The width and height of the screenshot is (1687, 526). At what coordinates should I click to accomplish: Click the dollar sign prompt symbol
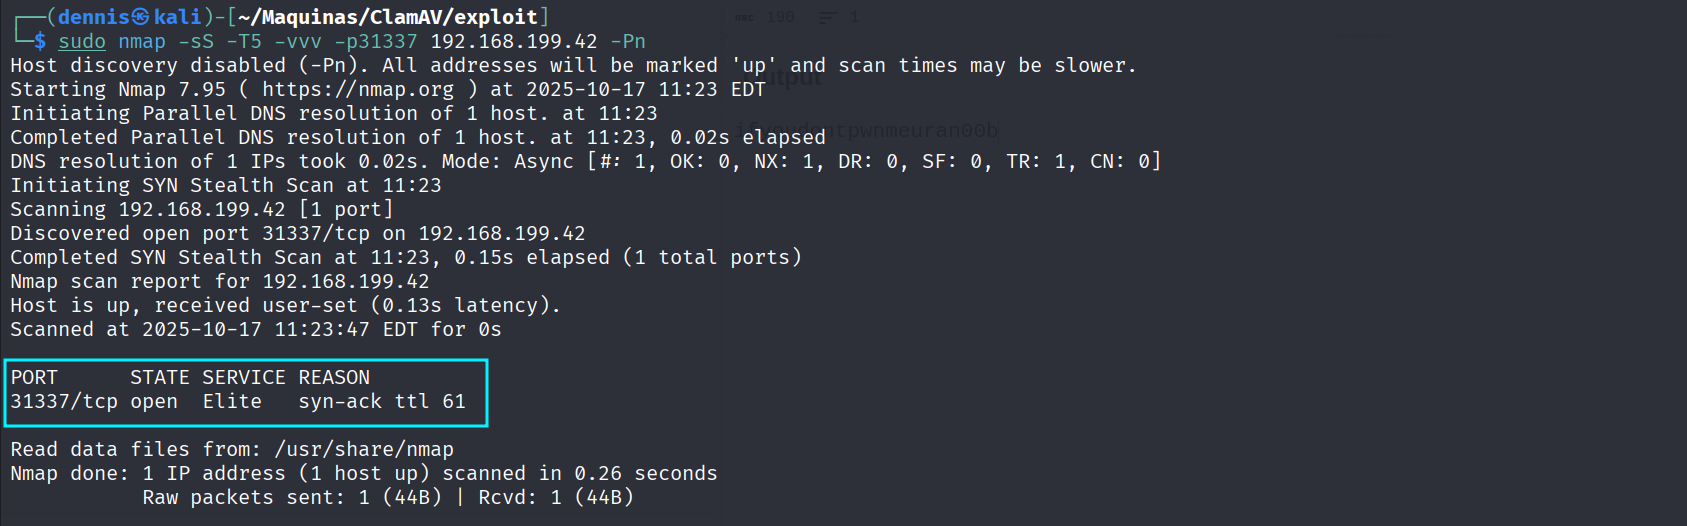[x=40, y=41]
